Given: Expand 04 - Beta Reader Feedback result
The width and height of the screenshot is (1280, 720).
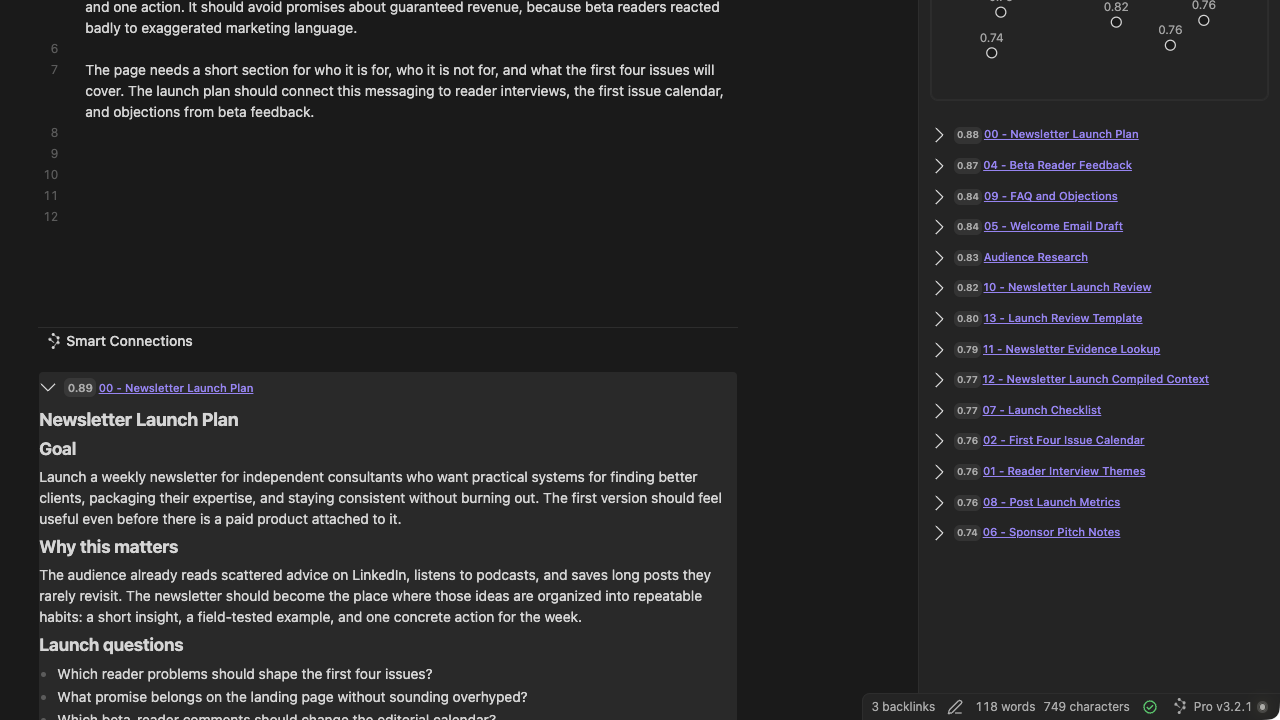Looking at the screenshot, I should 939,165.
